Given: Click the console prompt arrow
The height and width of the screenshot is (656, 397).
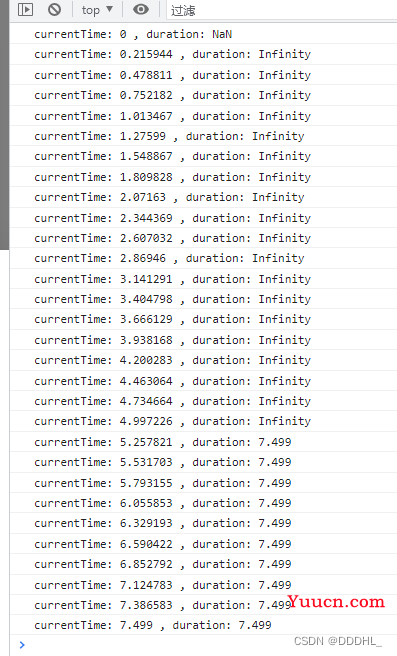Looking at the screenshot, I should point(22,645).
